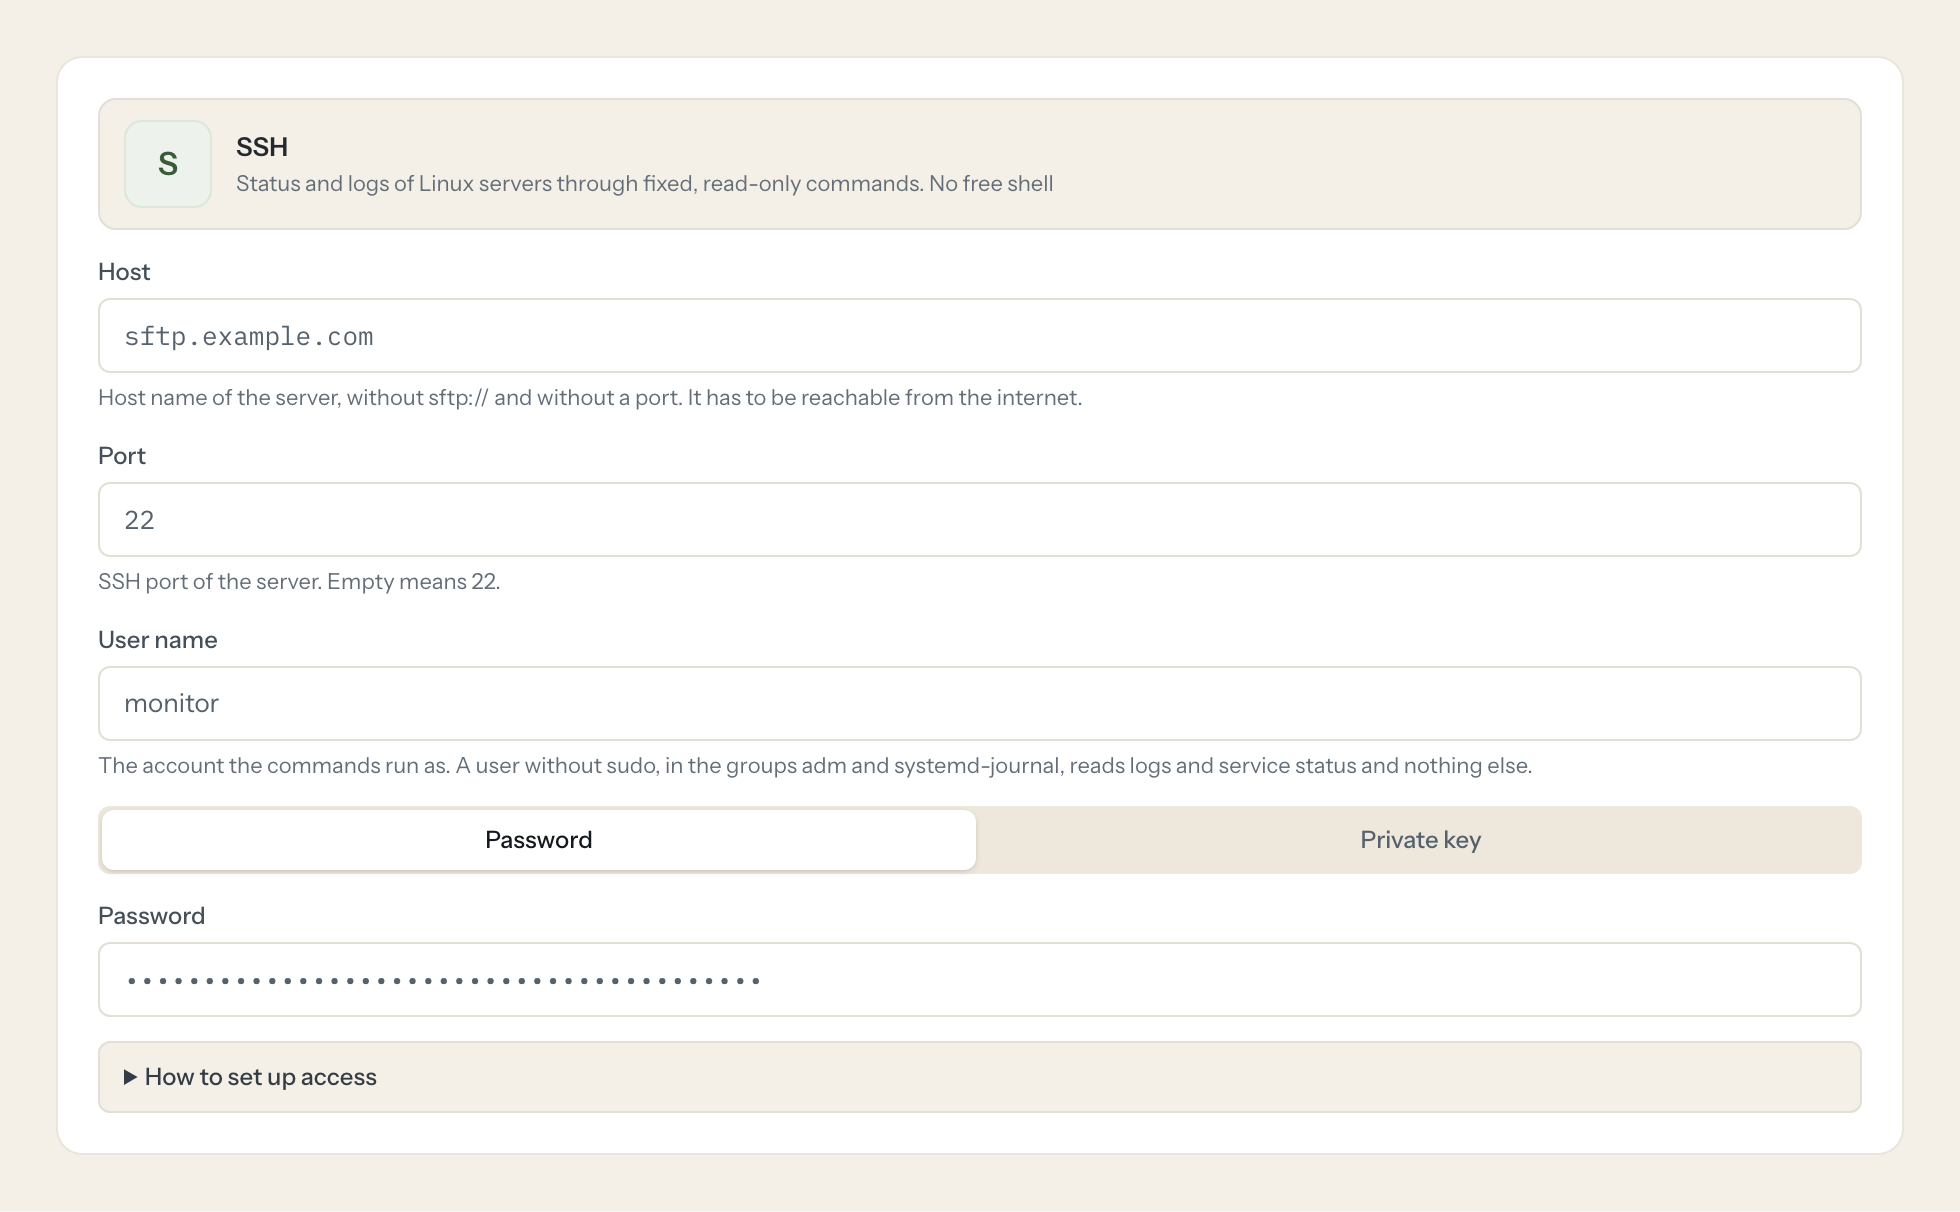The width and height of the screenshot is (1960, 1212).
Task: Click the Password input box
Action: [x=979, y=980]
